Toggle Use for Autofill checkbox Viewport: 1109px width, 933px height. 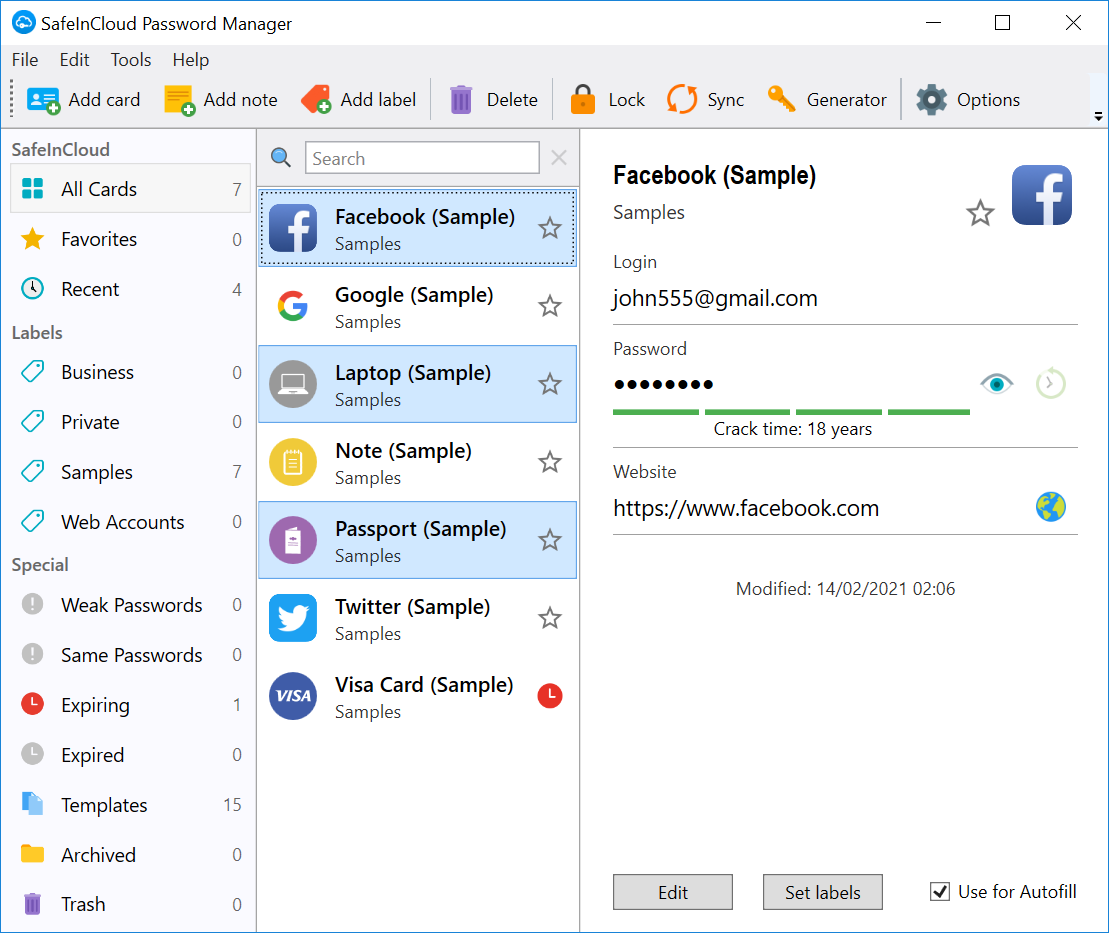point(939,891)
